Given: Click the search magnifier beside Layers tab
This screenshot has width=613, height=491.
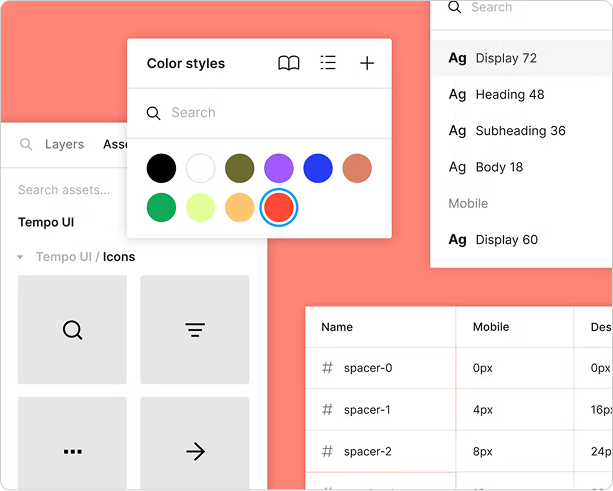Looking at the screenshot, I should click(x=26, y=144).
